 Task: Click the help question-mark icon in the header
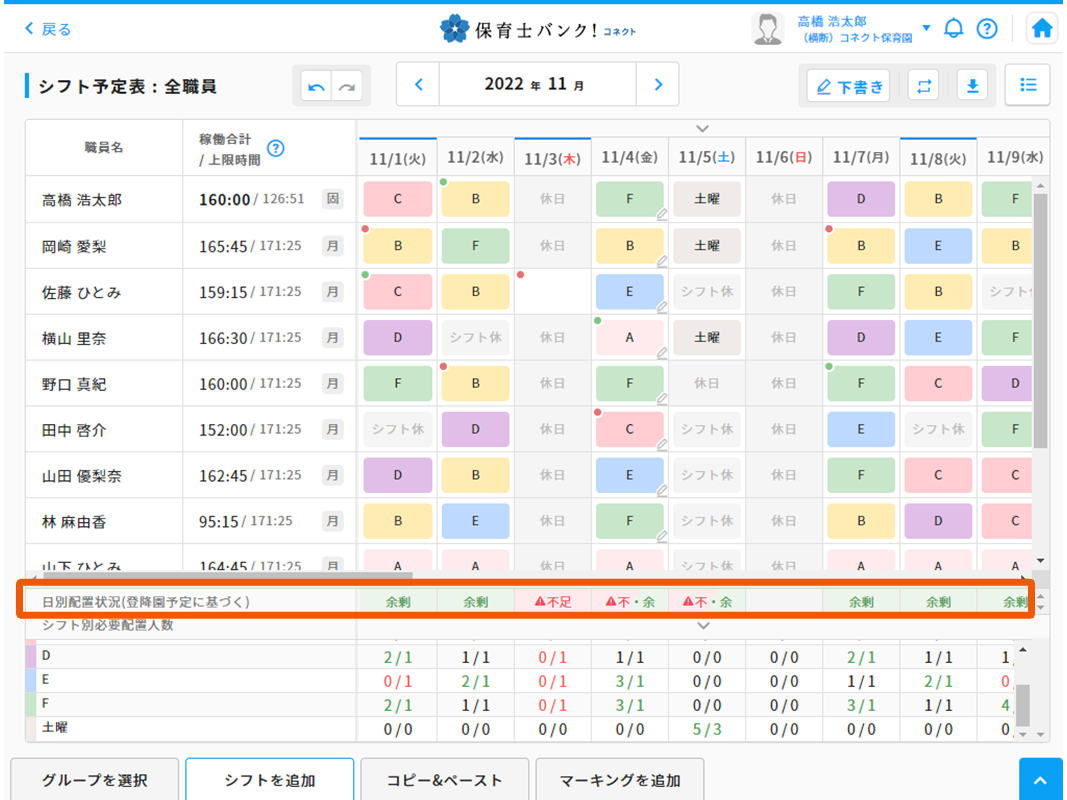pyautogui.click(x=987, y=28)
